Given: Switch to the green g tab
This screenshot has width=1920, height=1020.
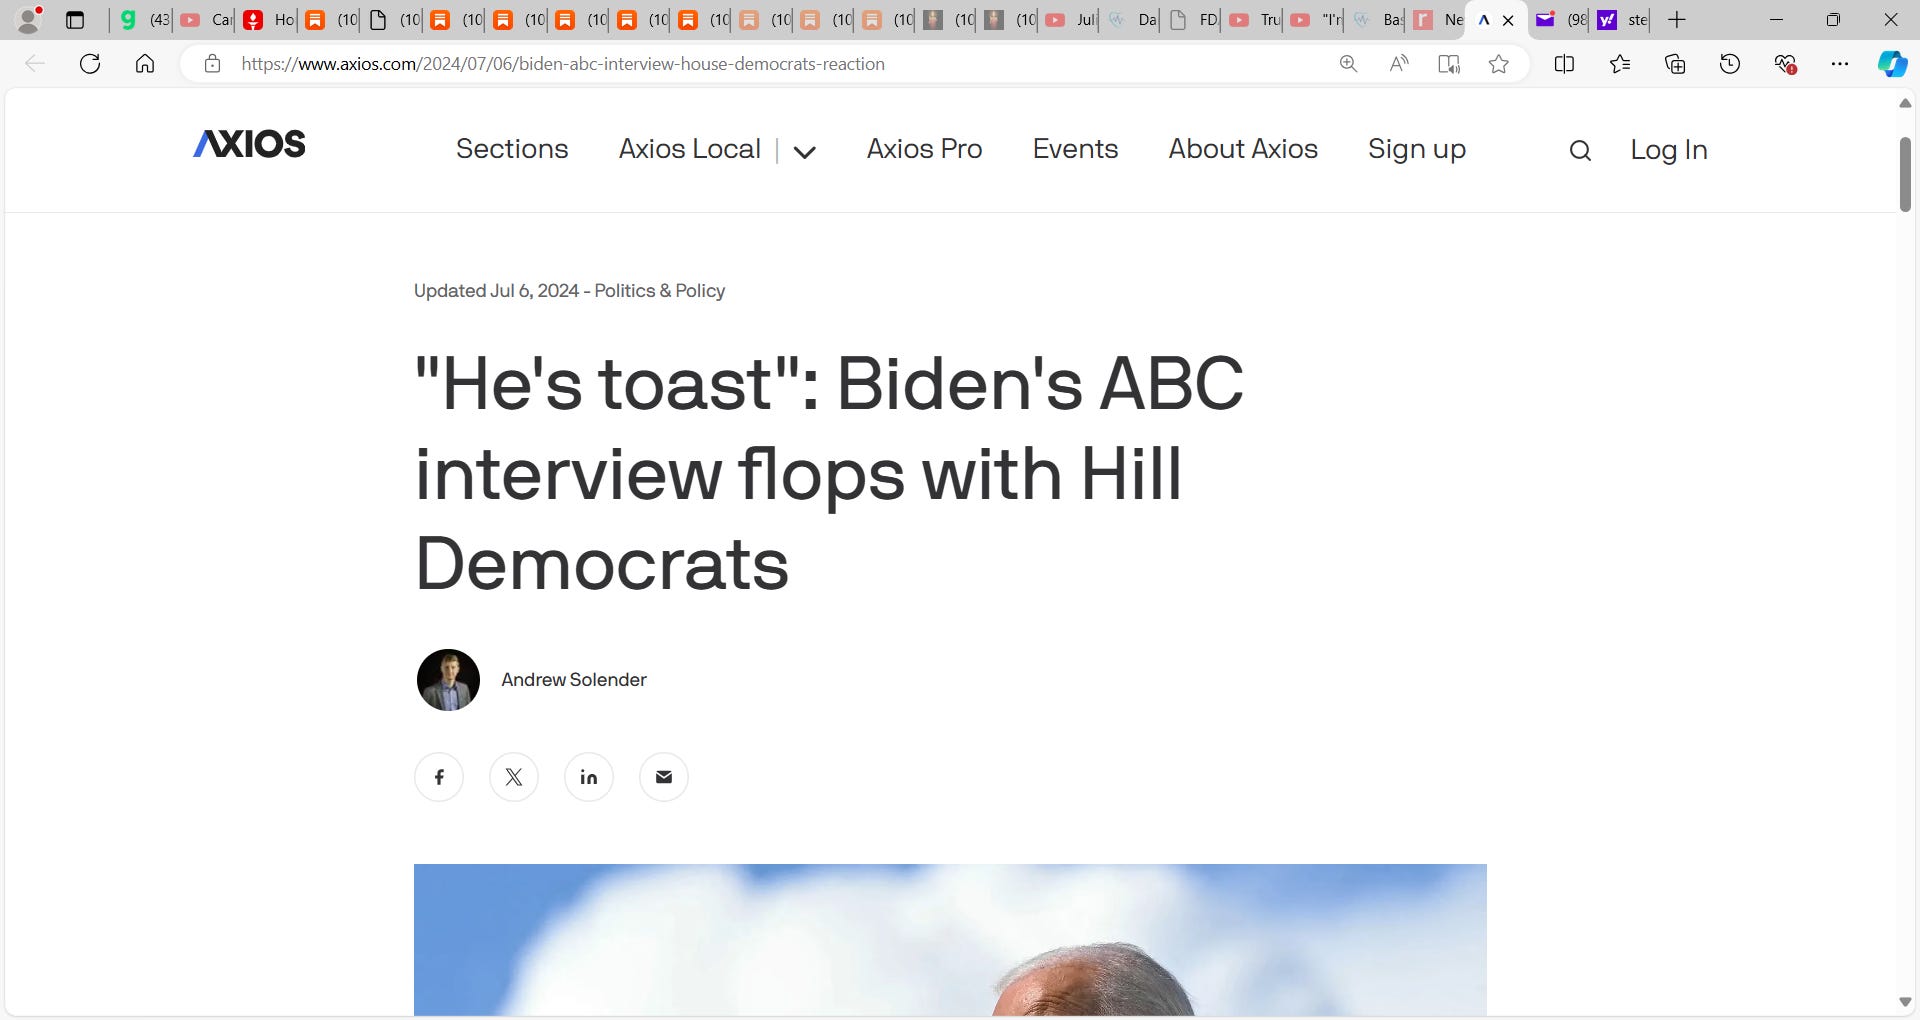Looking at the screenshot, I should [x=143, y=20].
